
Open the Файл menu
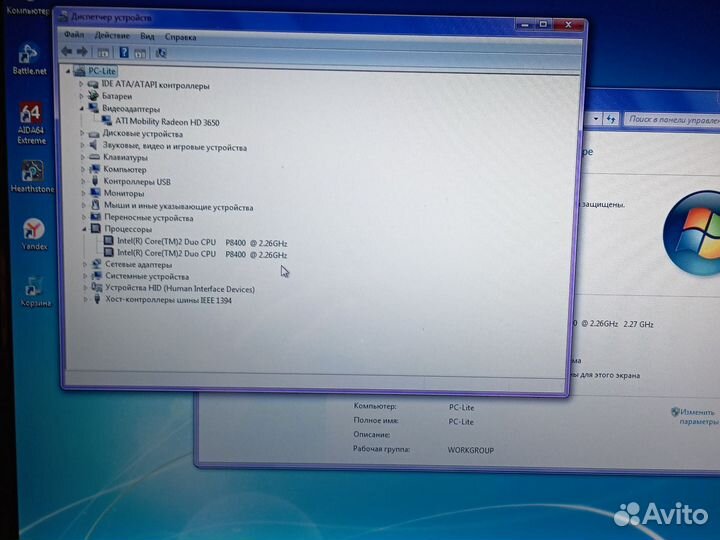coord(74,35)
